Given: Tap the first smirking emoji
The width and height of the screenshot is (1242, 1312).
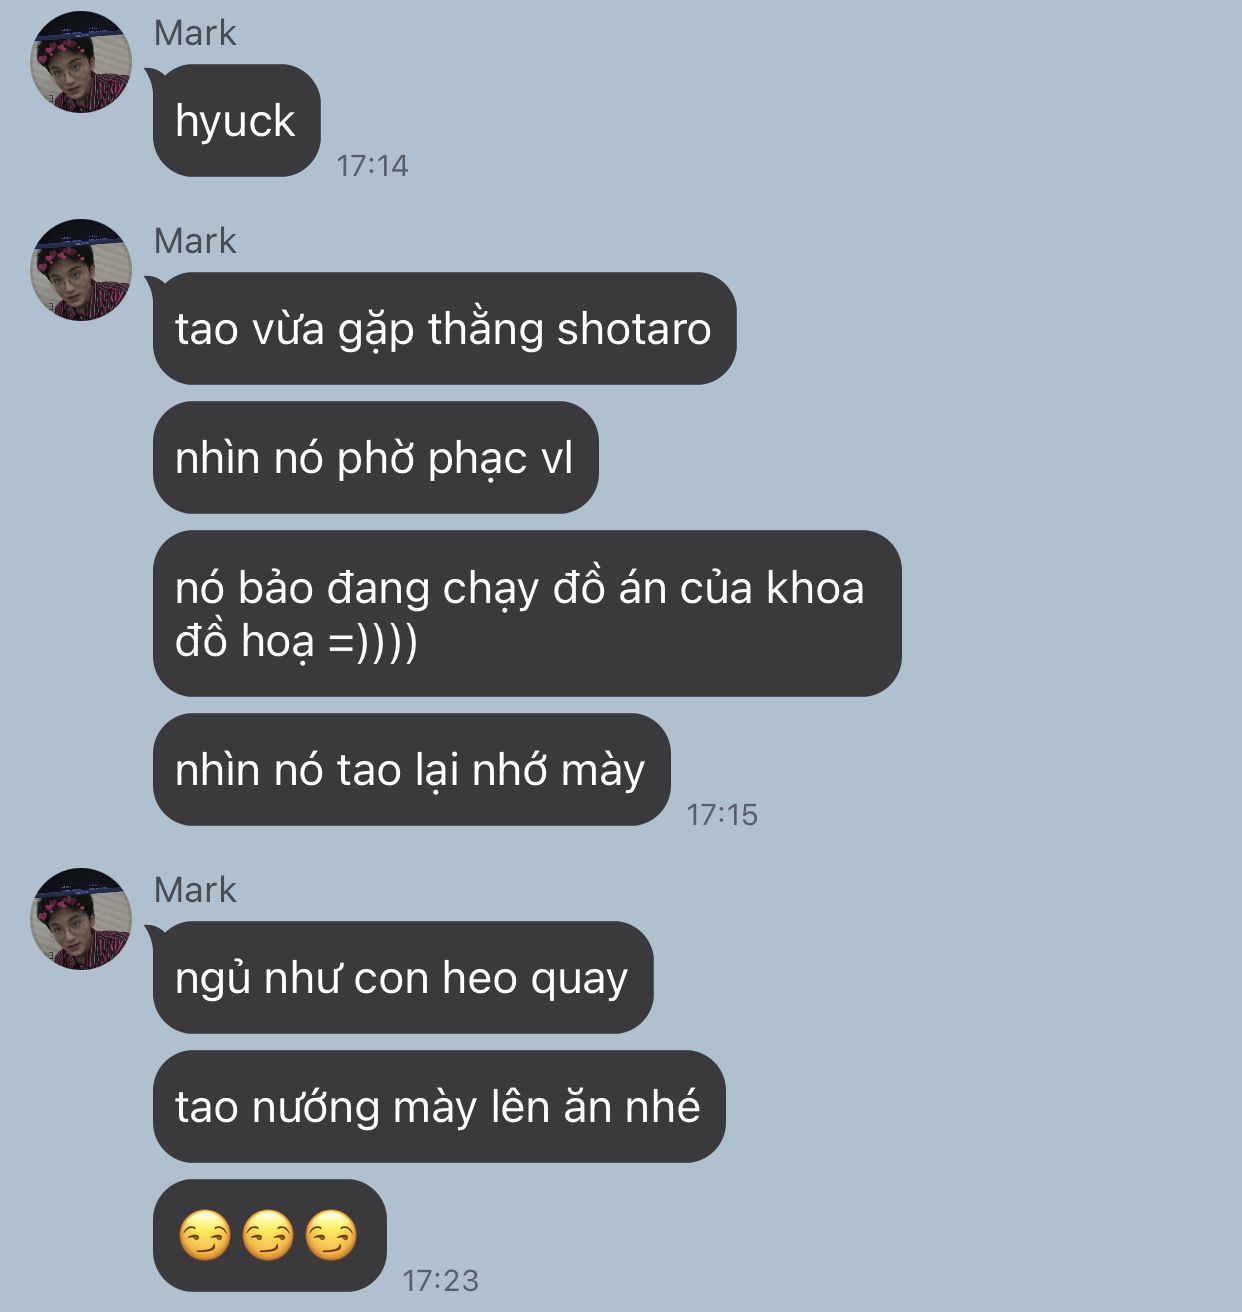Looking at the screenshot, I should [205, 1235].
